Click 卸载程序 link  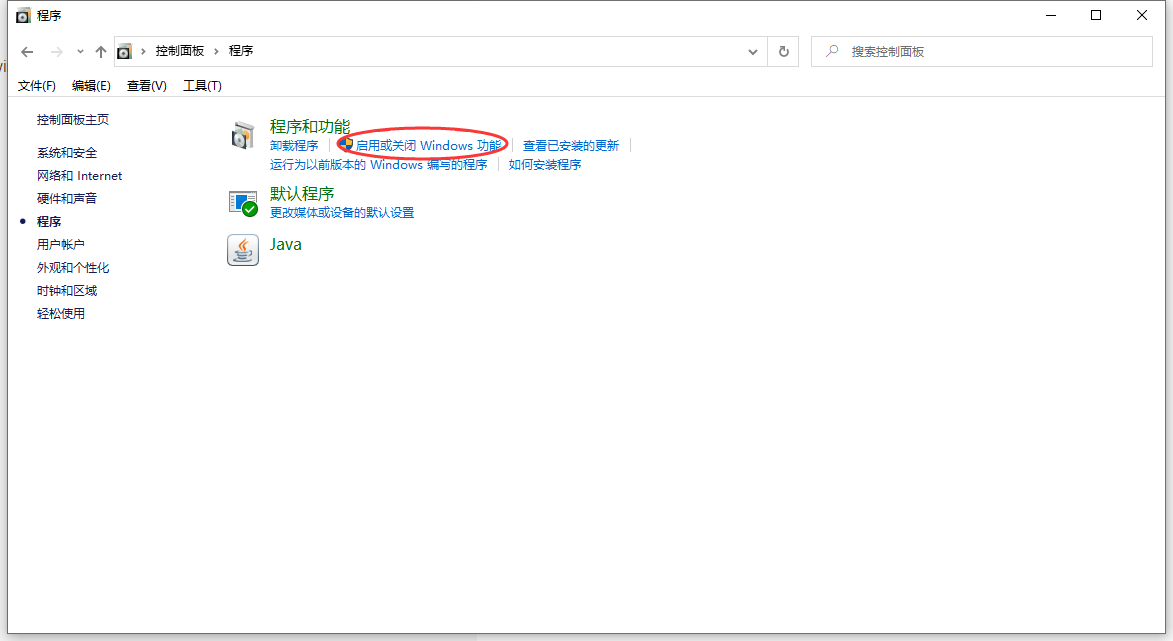(294, 146)
